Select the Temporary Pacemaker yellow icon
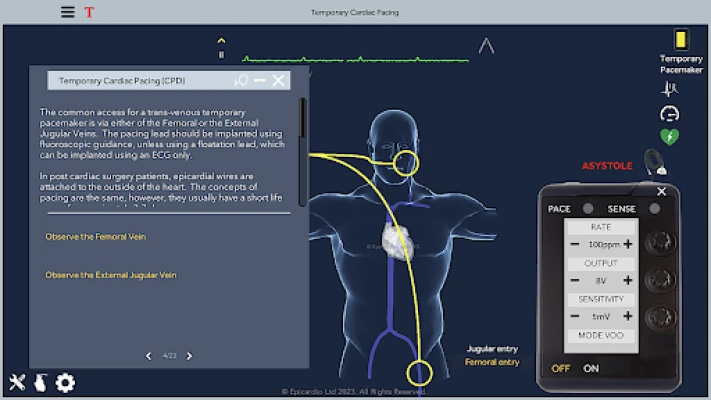711x400 pixels. [681, 39]
